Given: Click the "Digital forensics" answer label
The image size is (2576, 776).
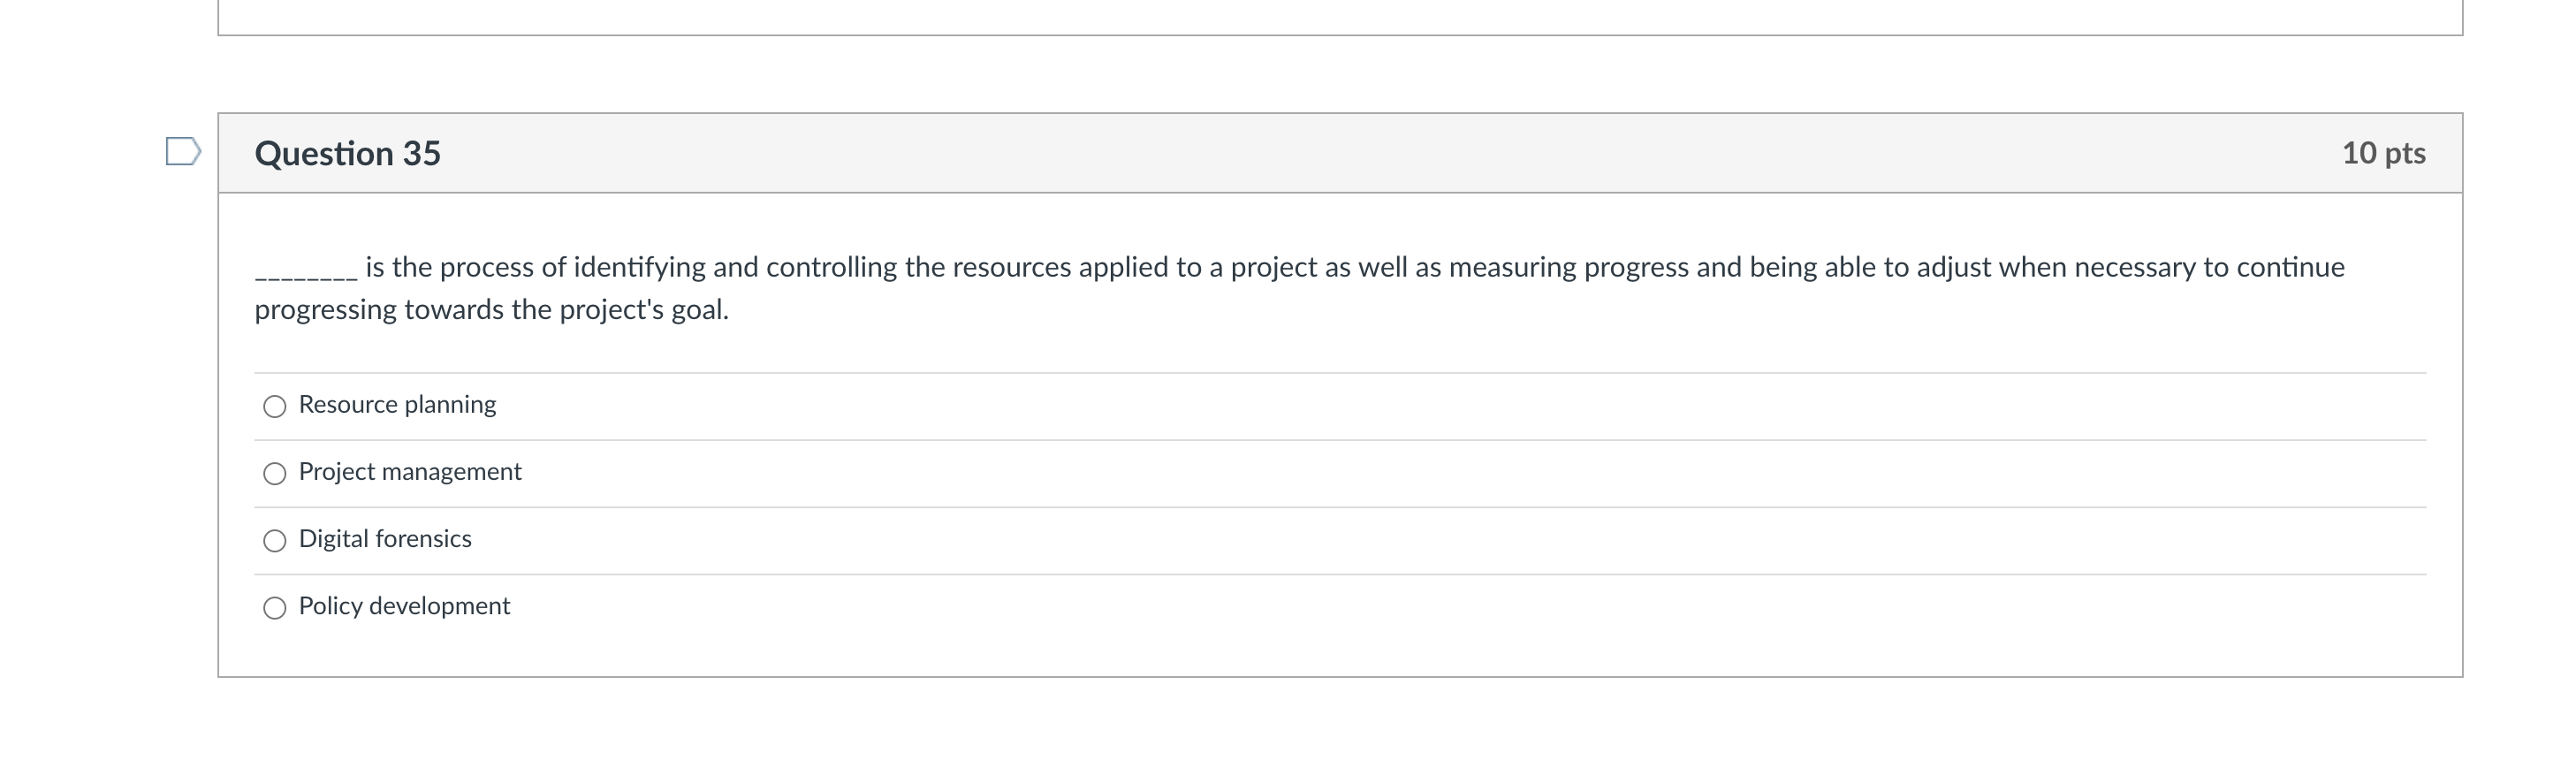Looking at the screenshot, I should [385, 539].
